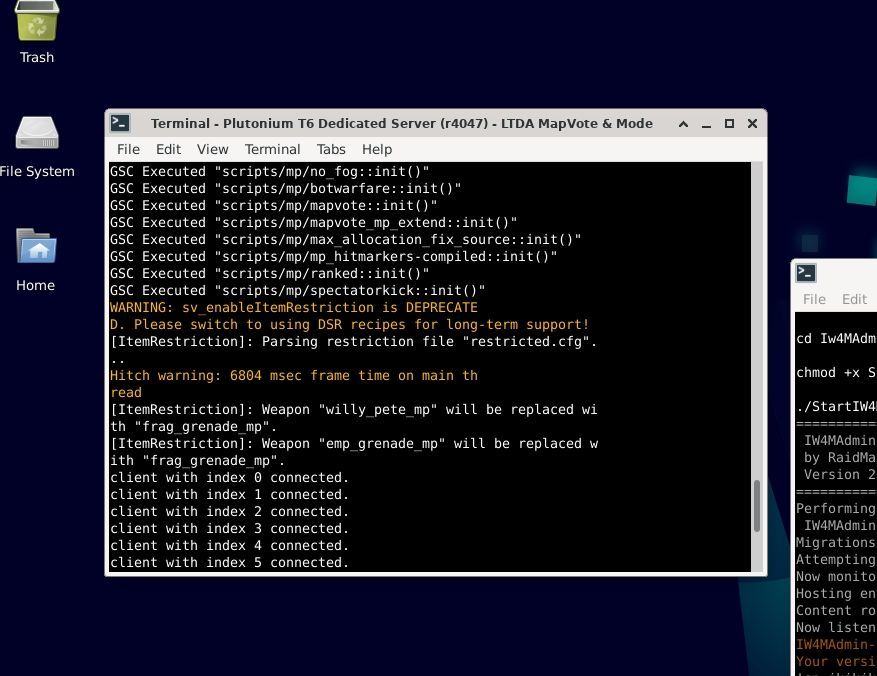
Task: Open the Help menu
Action: pyautogui.click(x=377, y=149)
